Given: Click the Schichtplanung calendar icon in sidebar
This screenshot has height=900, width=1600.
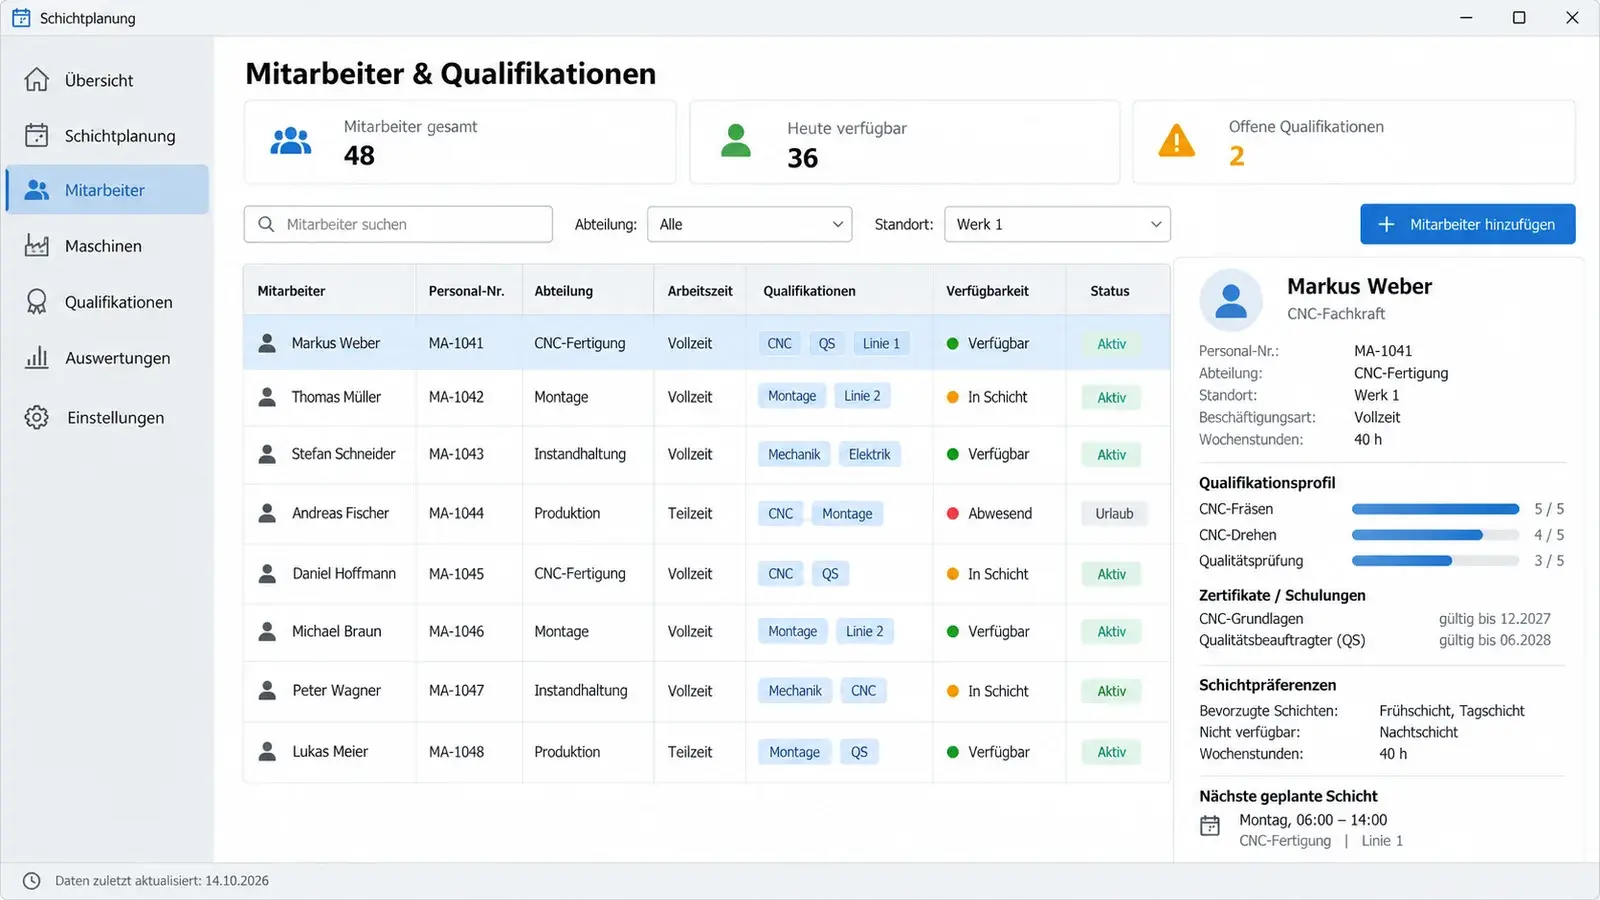Looking at the screenshot, I should pos(37,135).
